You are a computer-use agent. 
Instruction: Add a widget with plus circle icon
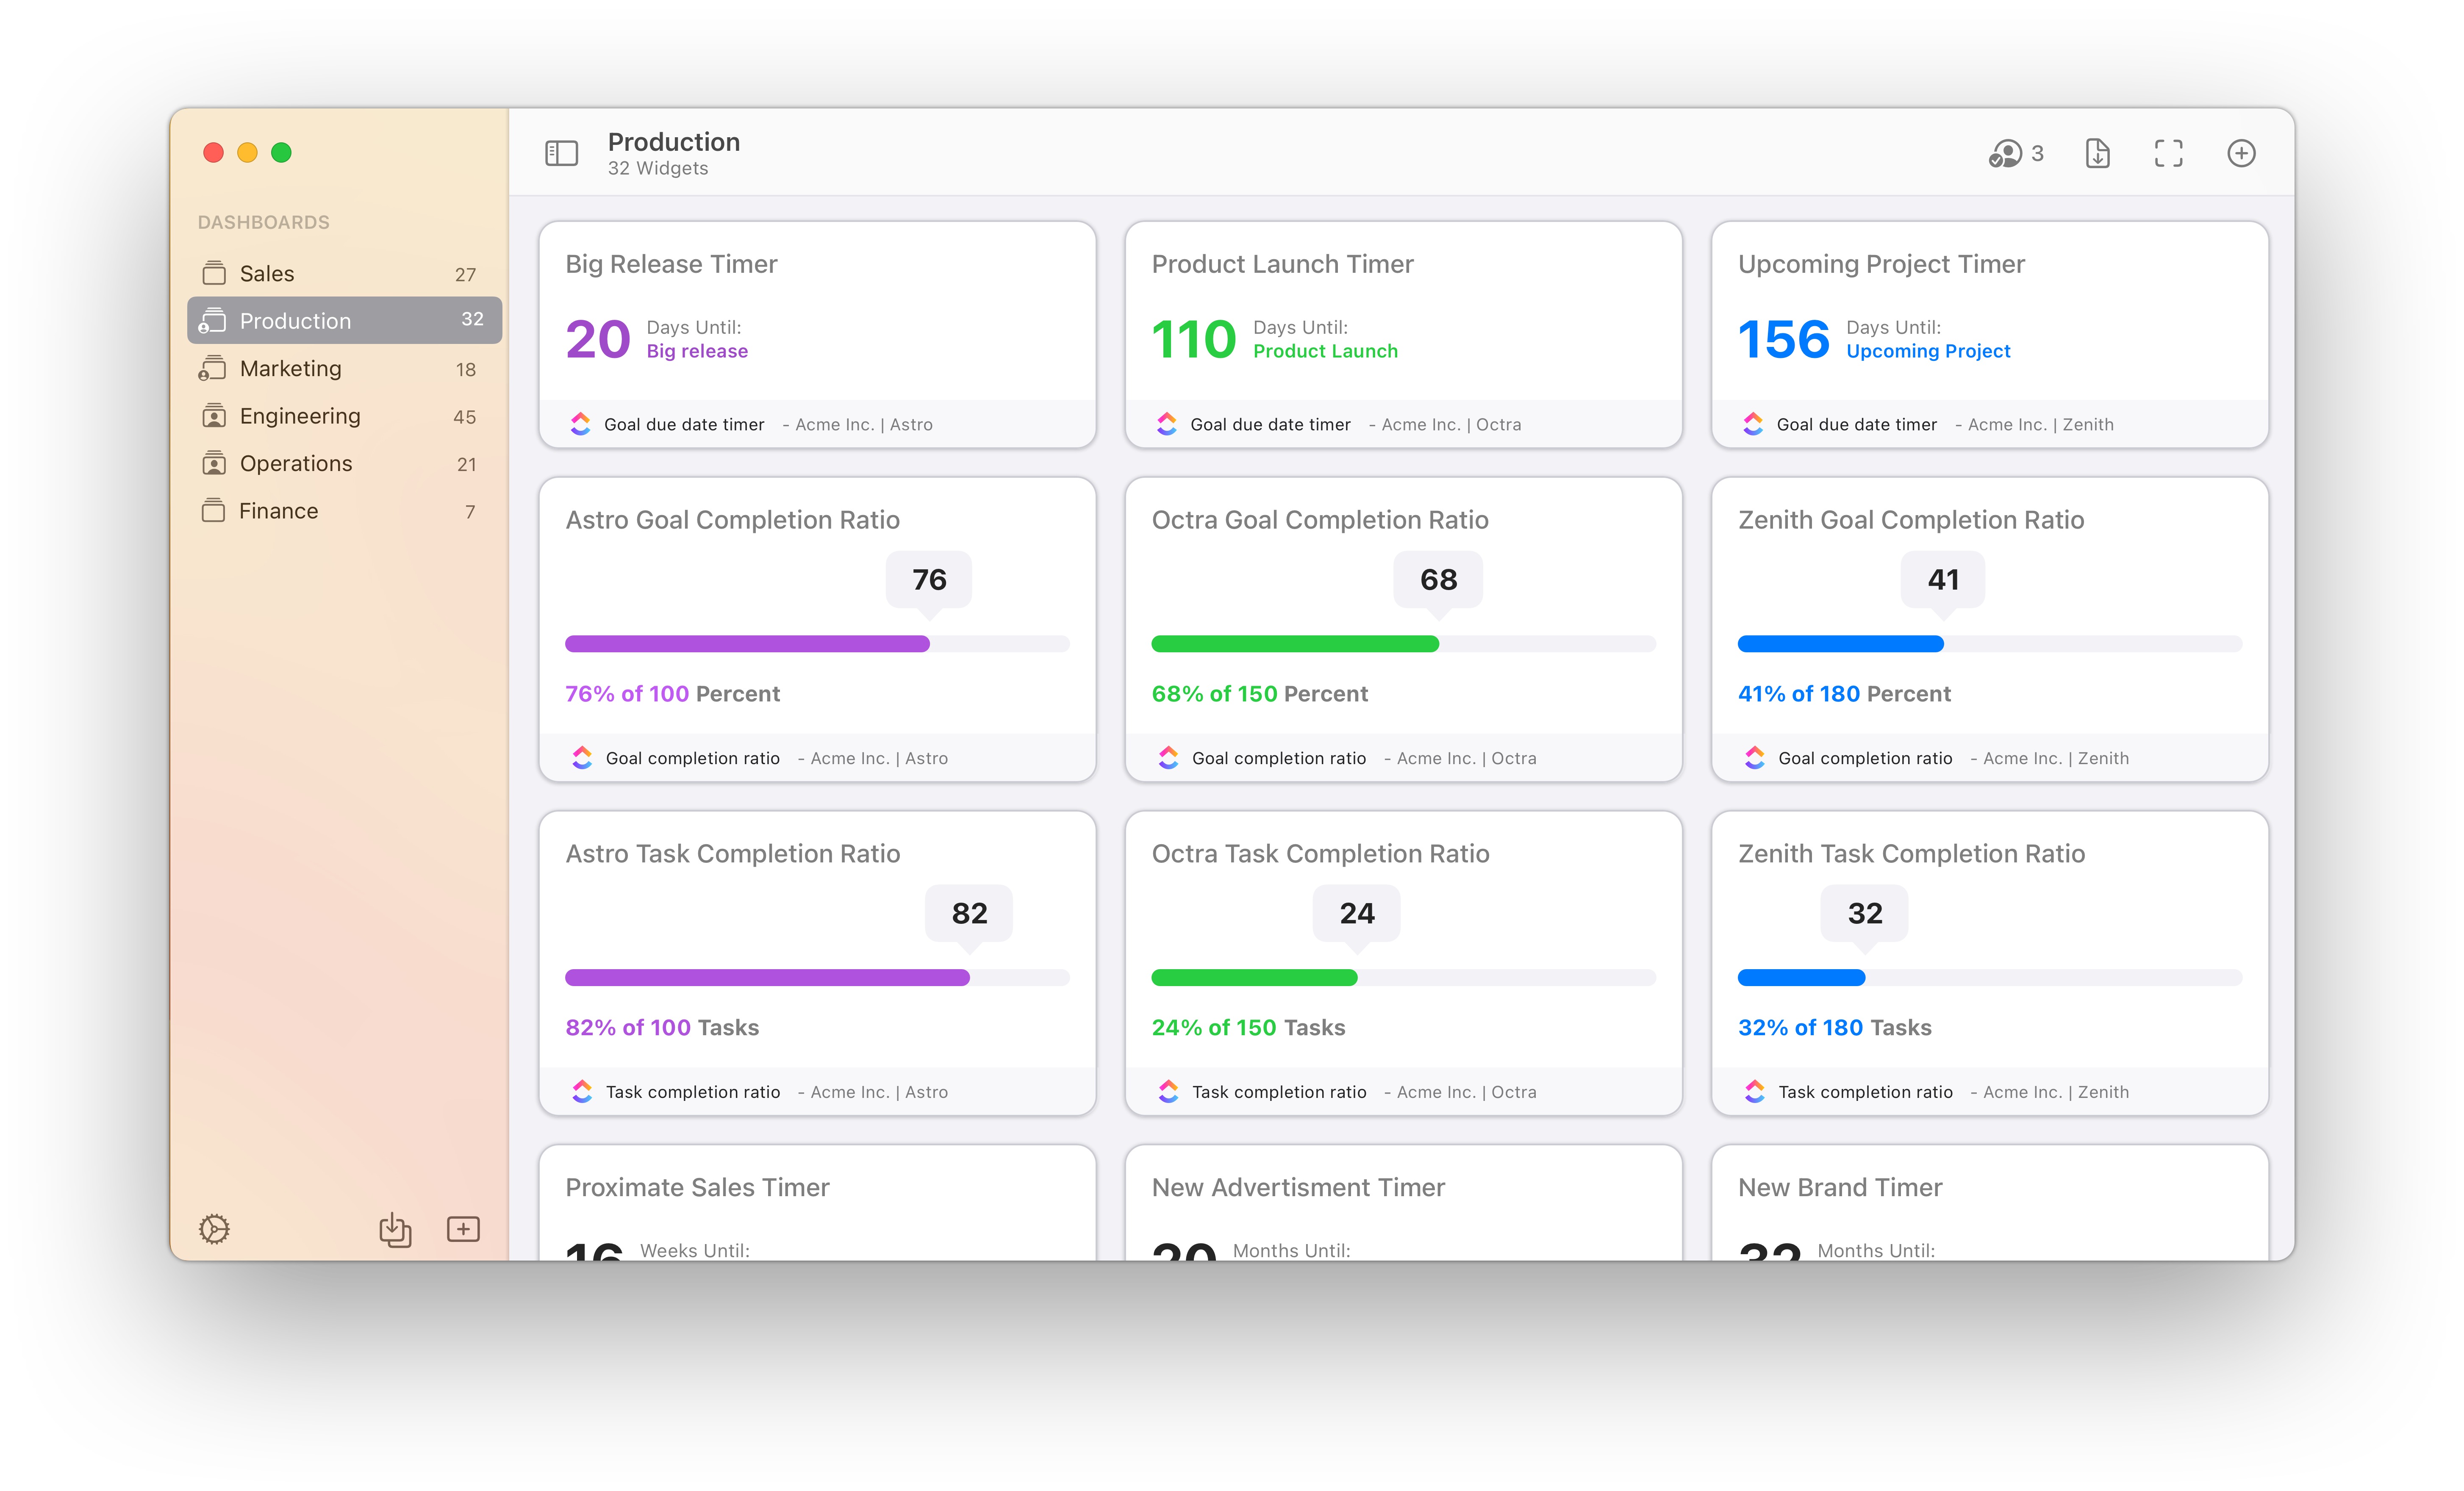2241,153
